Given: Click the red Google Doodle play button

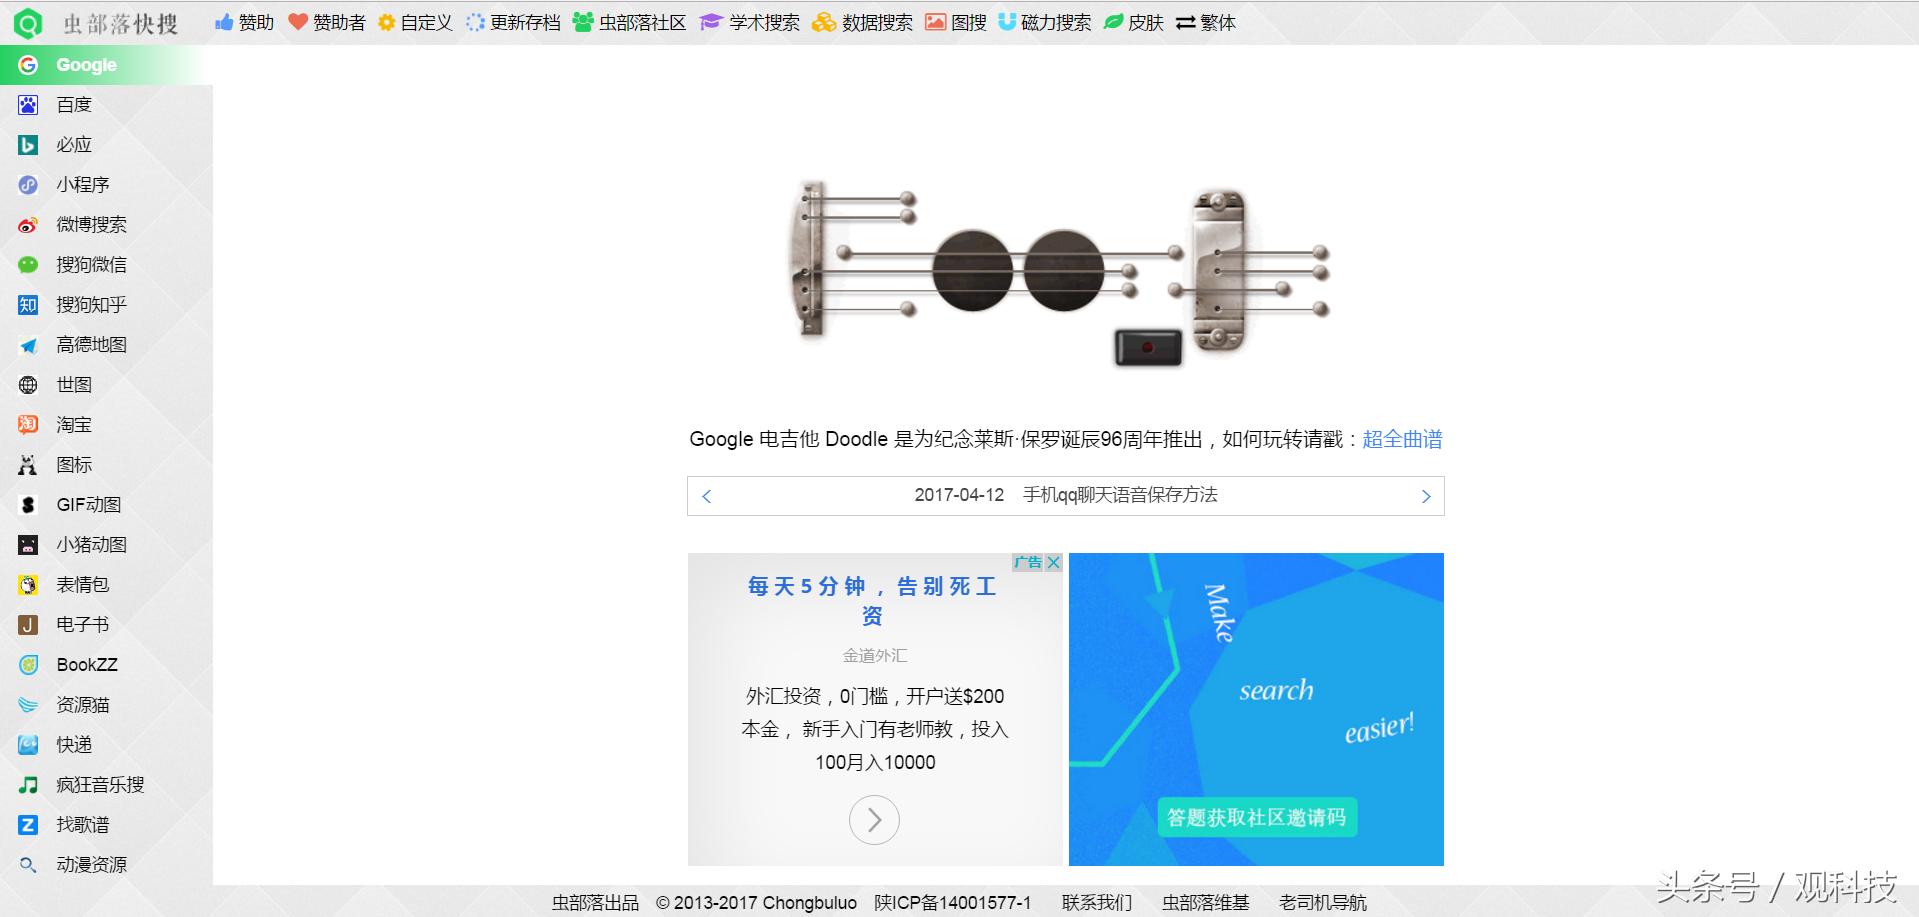Looking at the screenshot, I should 1146,348.
